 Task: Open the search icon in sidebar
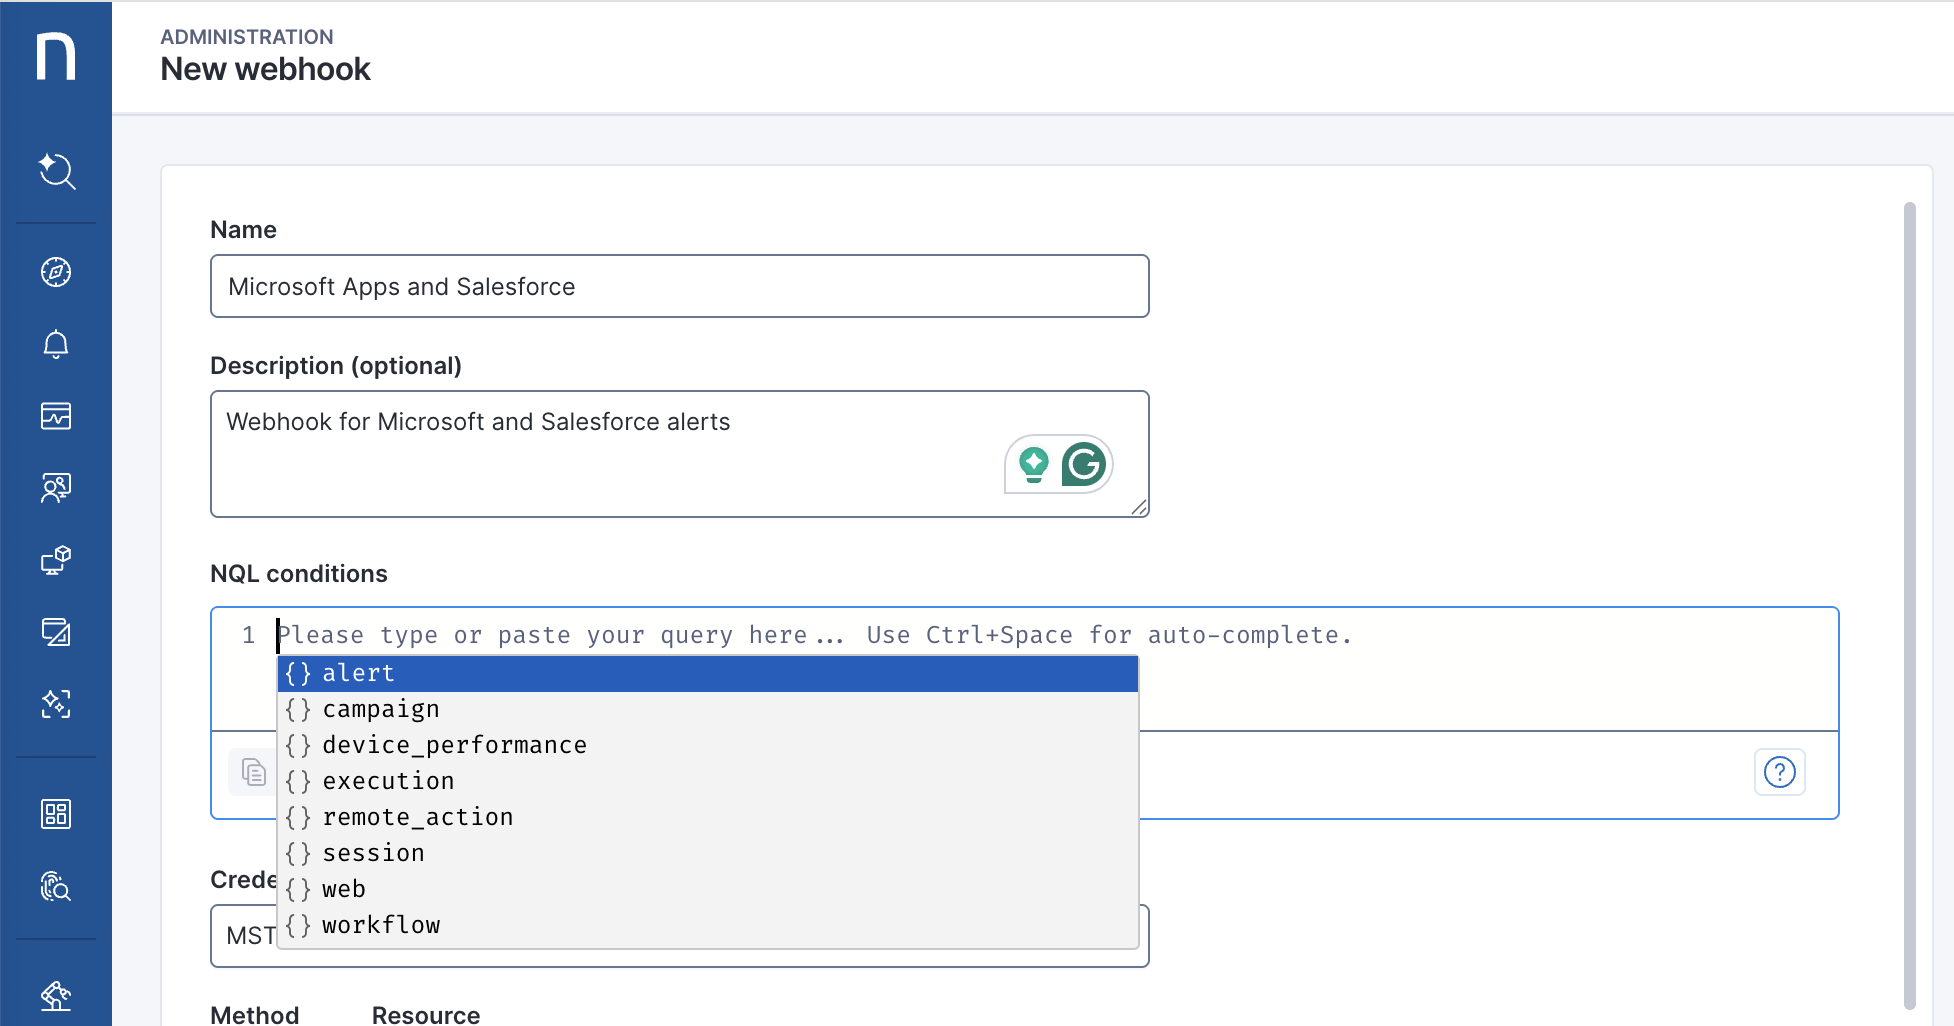(56, 171)
